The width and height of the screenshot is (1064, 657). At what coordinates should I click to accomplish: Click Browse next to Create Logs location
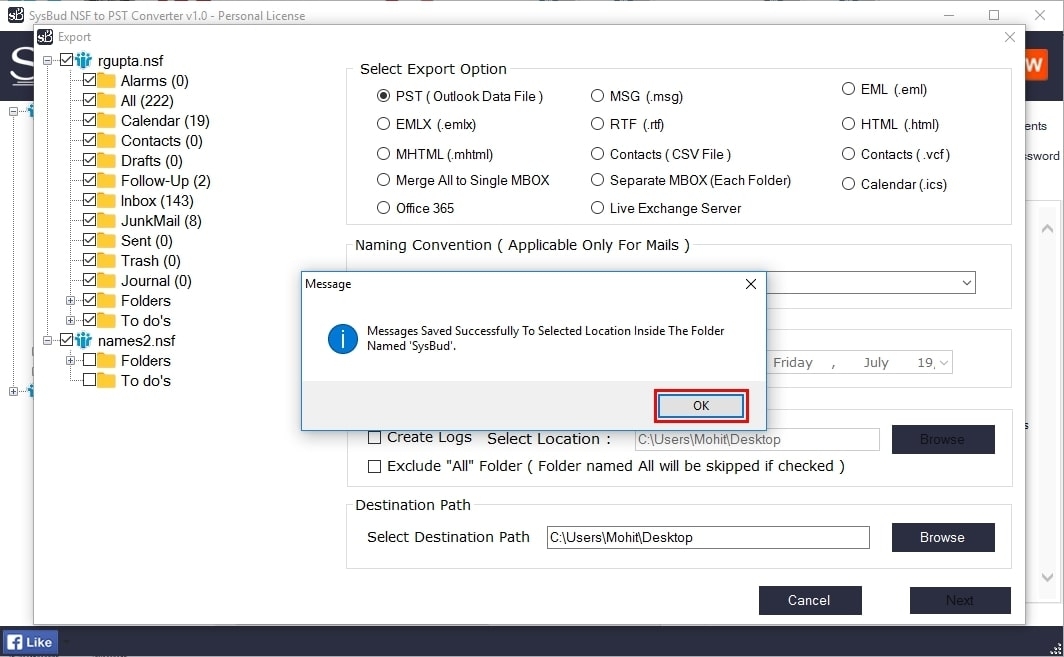943,439
